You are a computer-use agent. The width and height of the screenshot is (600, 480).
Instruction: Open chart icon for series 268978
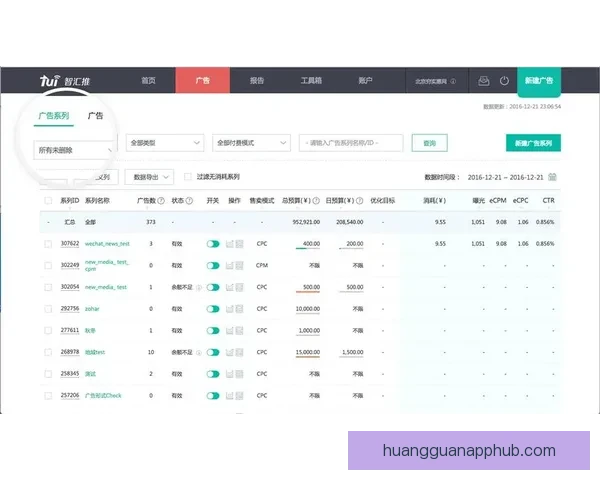pyautogui.click(x=230, y=352)
